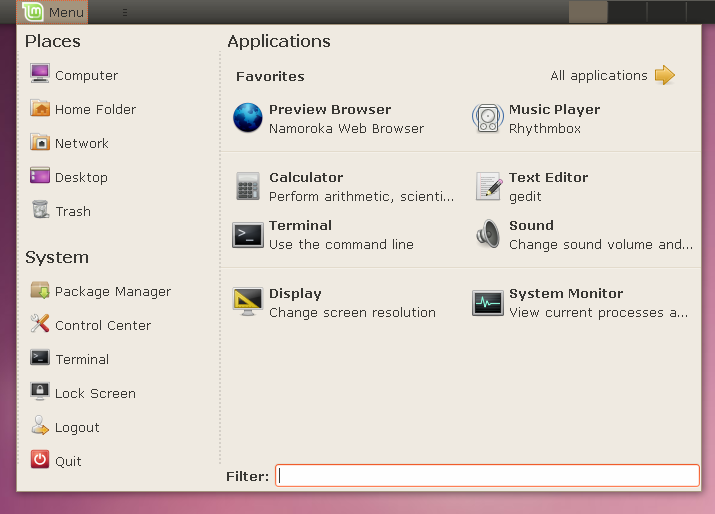
Task: Switch to first workspace in panel switcher
Action: [588, 12]
